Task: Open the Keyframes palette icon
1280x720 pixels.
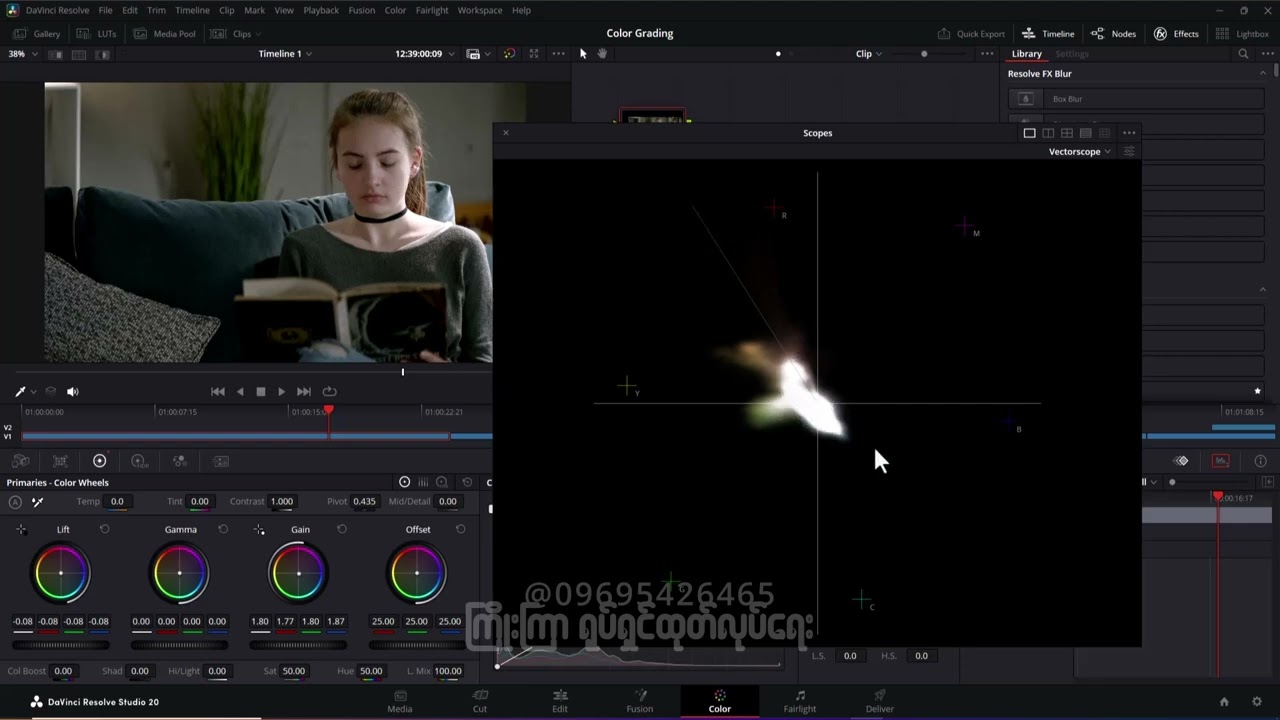Action: coord(1181,461)
